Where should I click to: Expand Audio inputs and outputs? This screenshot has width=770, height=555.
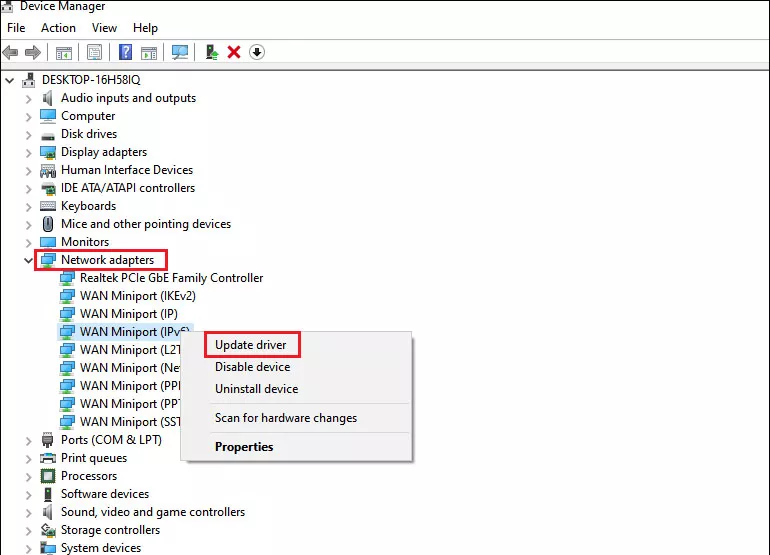pos(28,99)
